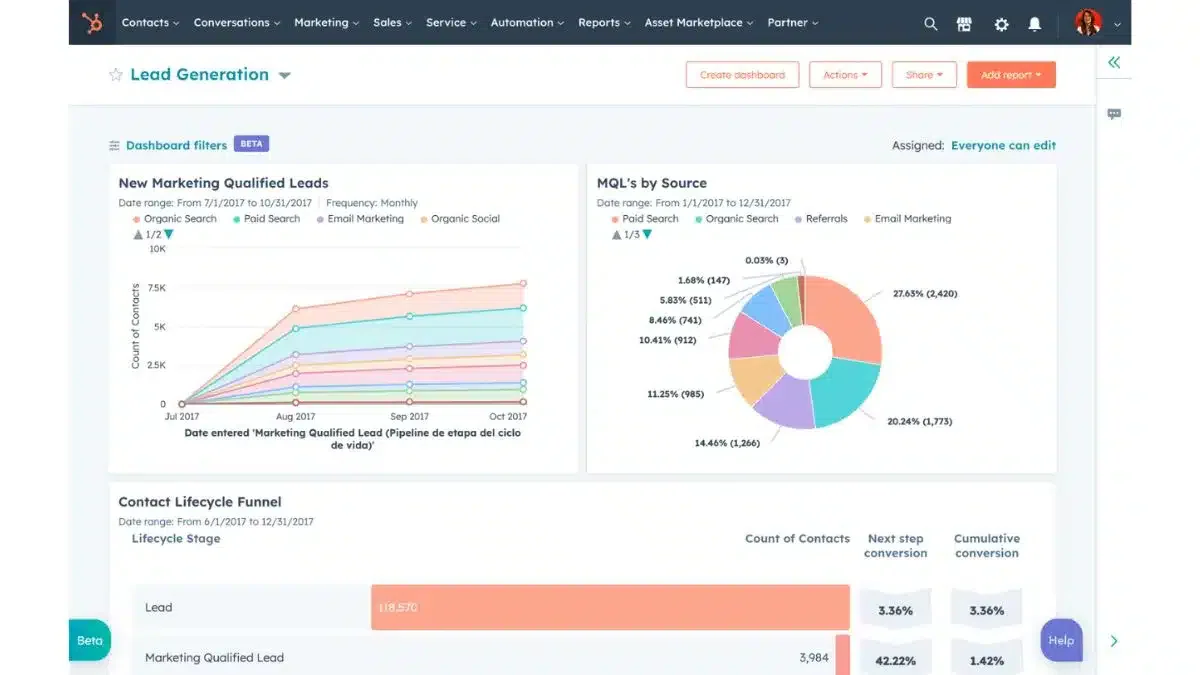The height and width of the screenshot is (675, 1200).
Task: Go to previous legend page in MQL's chart
Action: tap(616, 234)
